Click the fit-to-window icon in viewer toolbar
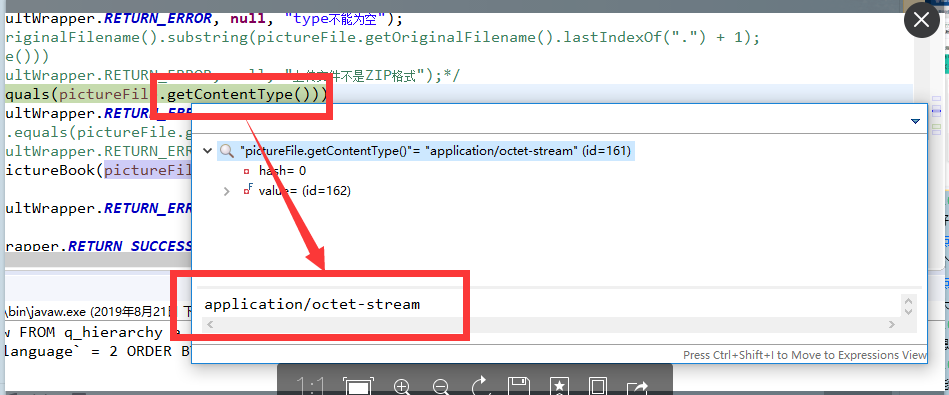This screenshot has height=395, width=949. [x=358, y=387]
